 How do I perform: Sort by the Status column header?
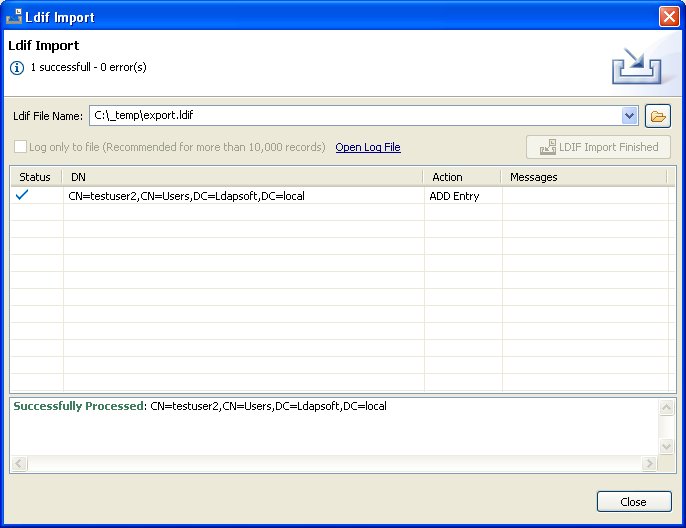[x=35, y=177]
